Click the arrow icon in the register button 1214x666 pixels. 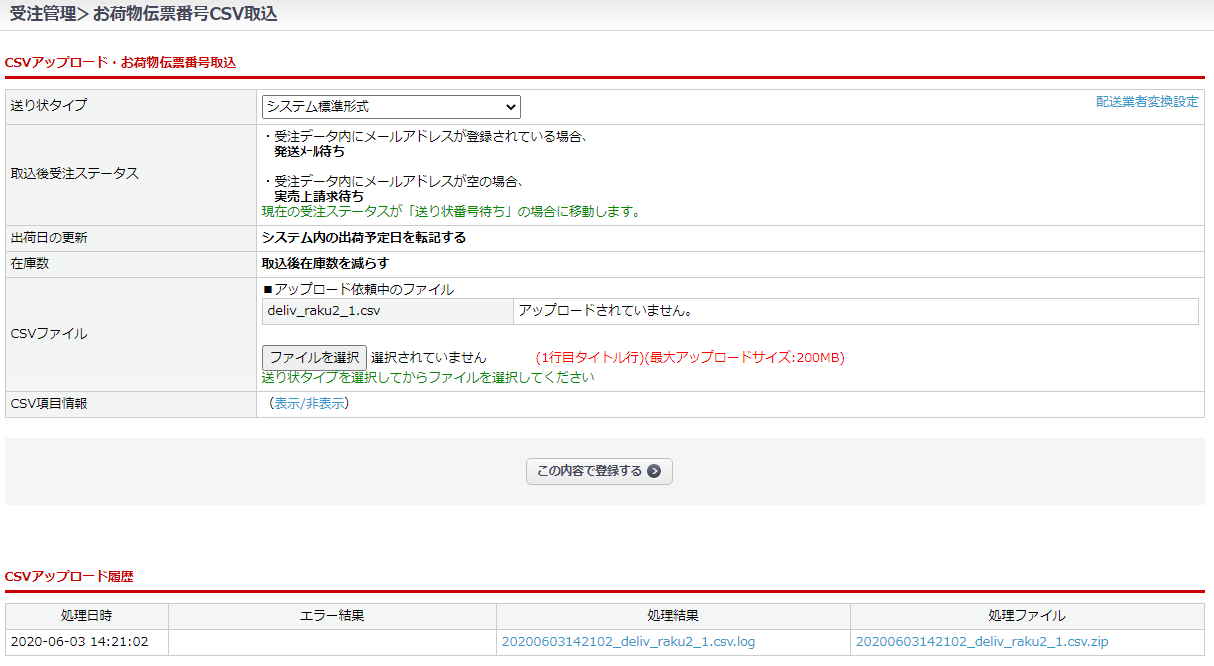(x=654, y=471)
